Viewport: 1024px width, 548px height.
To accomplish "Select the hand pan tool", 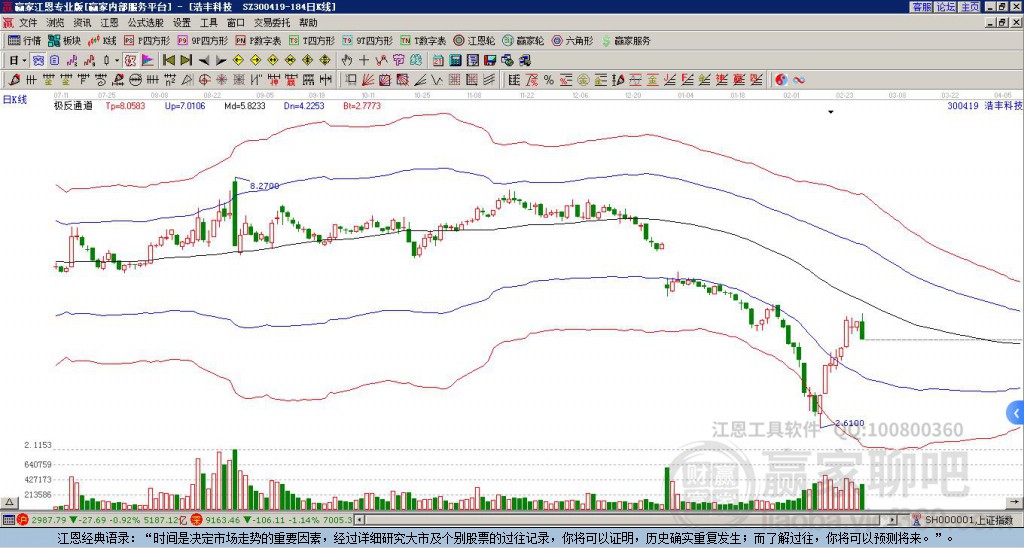I will (x=347, y=61).
